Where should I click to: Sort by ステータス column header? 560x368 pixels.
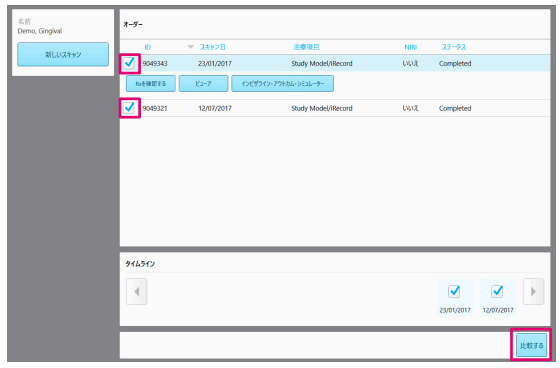coord(454,47)
